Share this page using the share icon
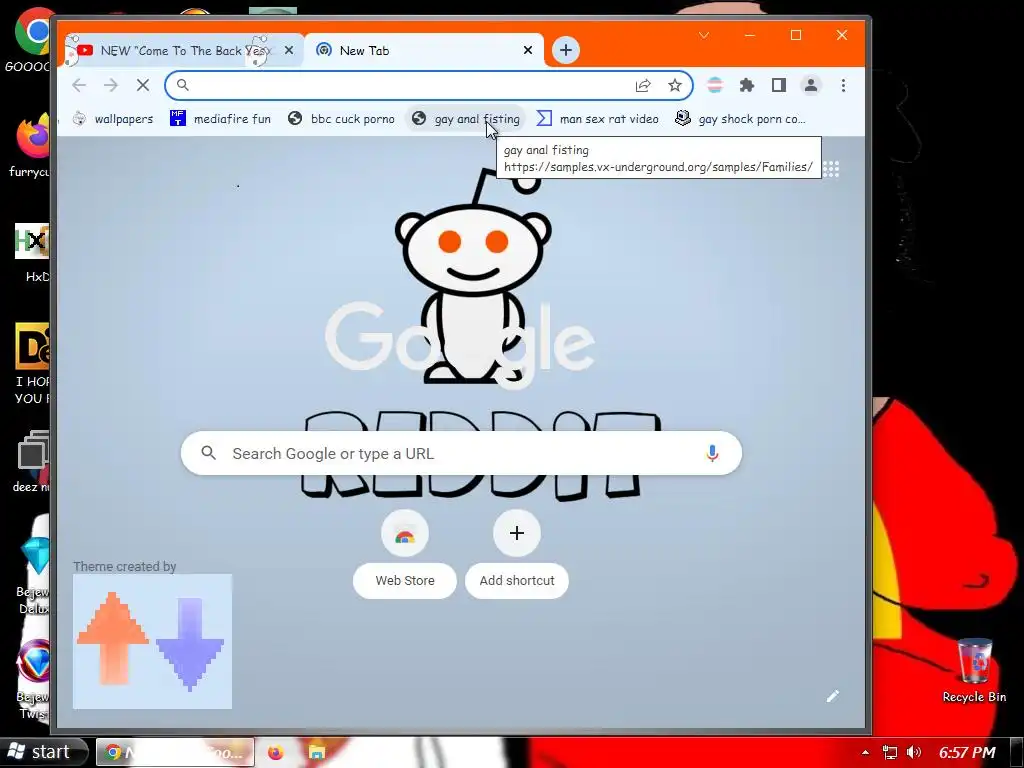The width and height of the screenshot is (1024, 768). 643,85
